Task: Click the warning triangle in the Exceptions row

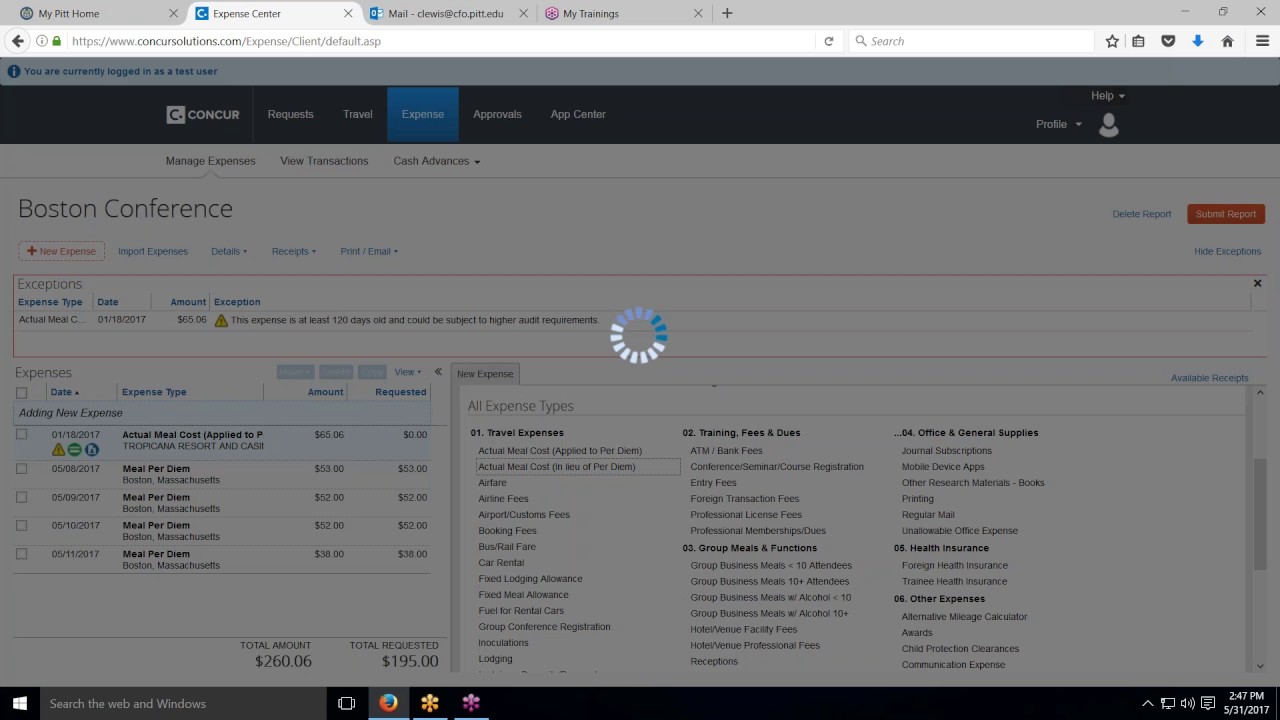Action: click(x=221, y=320)
